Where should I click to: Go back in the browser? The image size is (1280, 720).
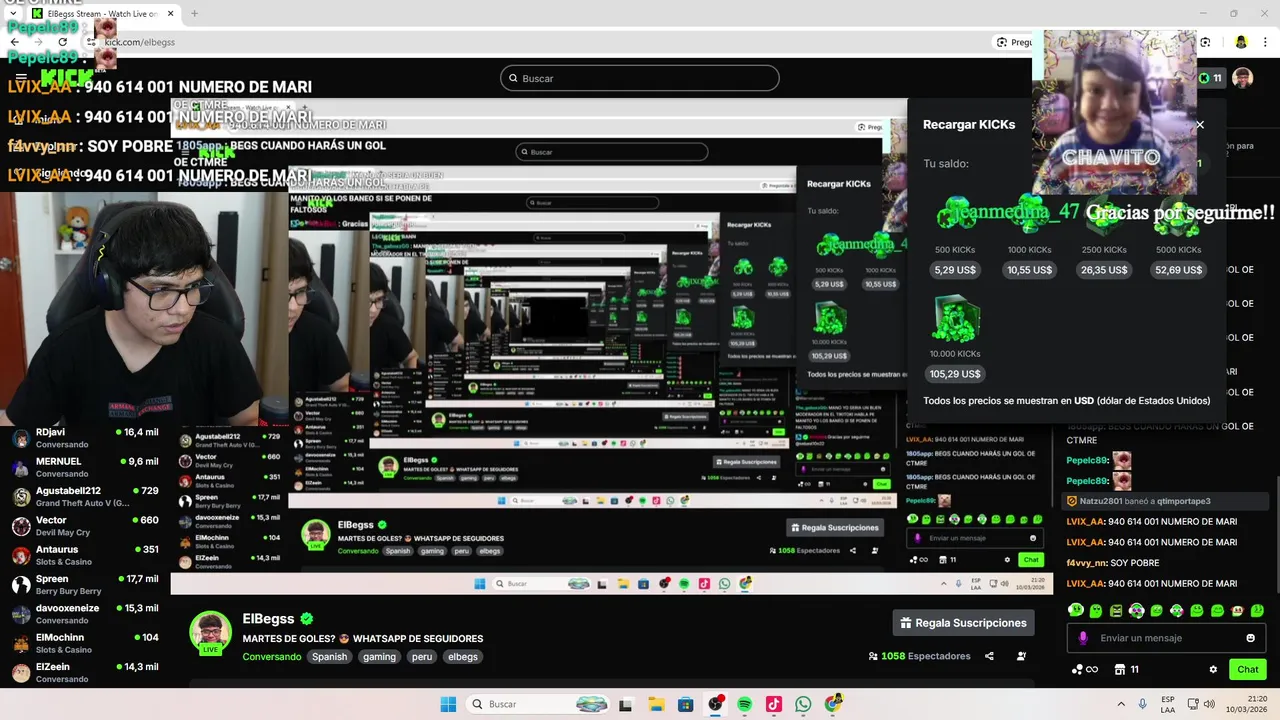[14, 42]
